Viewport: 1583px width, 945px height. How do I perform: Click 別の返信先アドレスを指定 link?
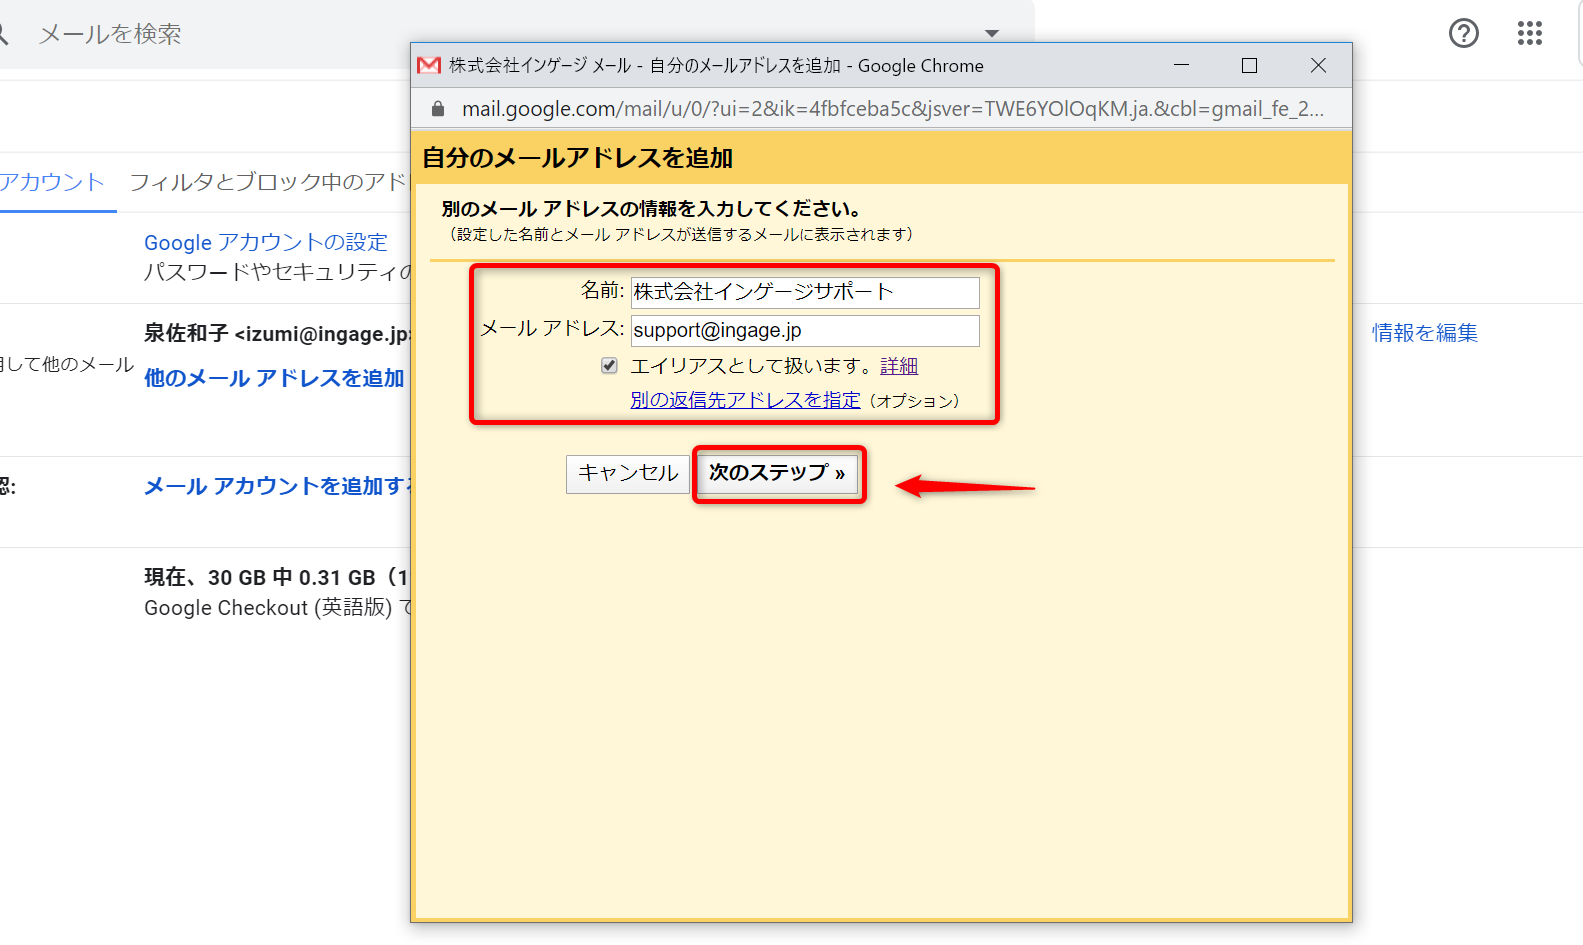point(745,400)
